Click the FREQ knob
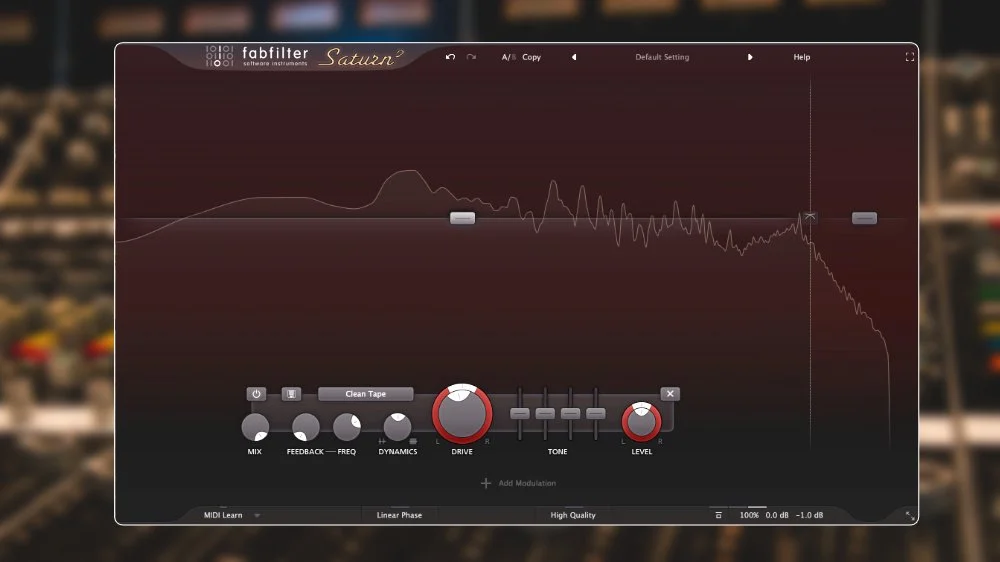 point(347,427)
